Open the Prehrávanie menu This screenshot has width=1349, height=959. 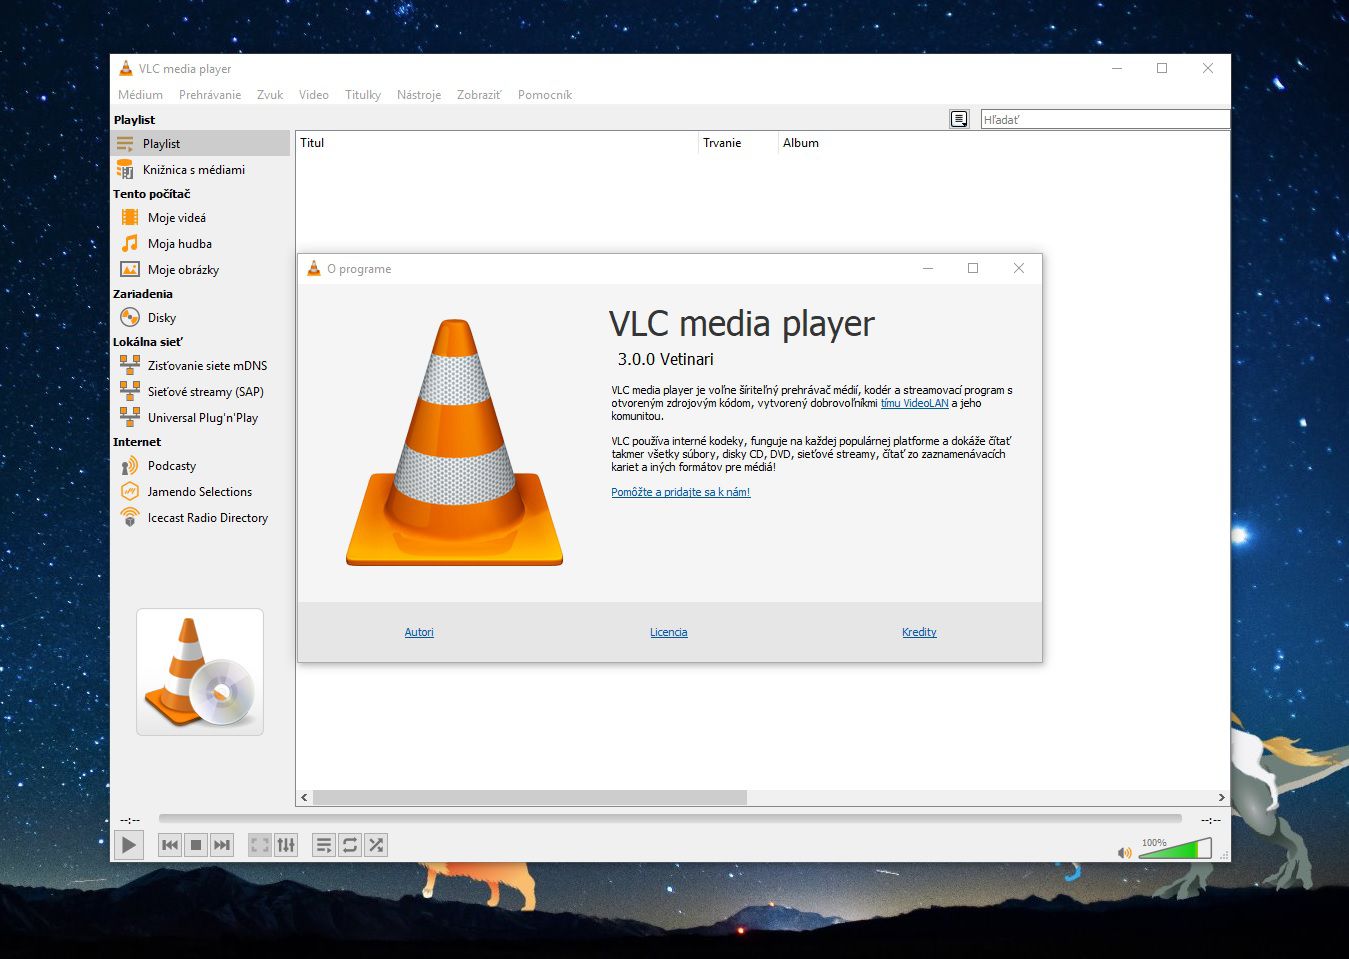tap(210, 95)
